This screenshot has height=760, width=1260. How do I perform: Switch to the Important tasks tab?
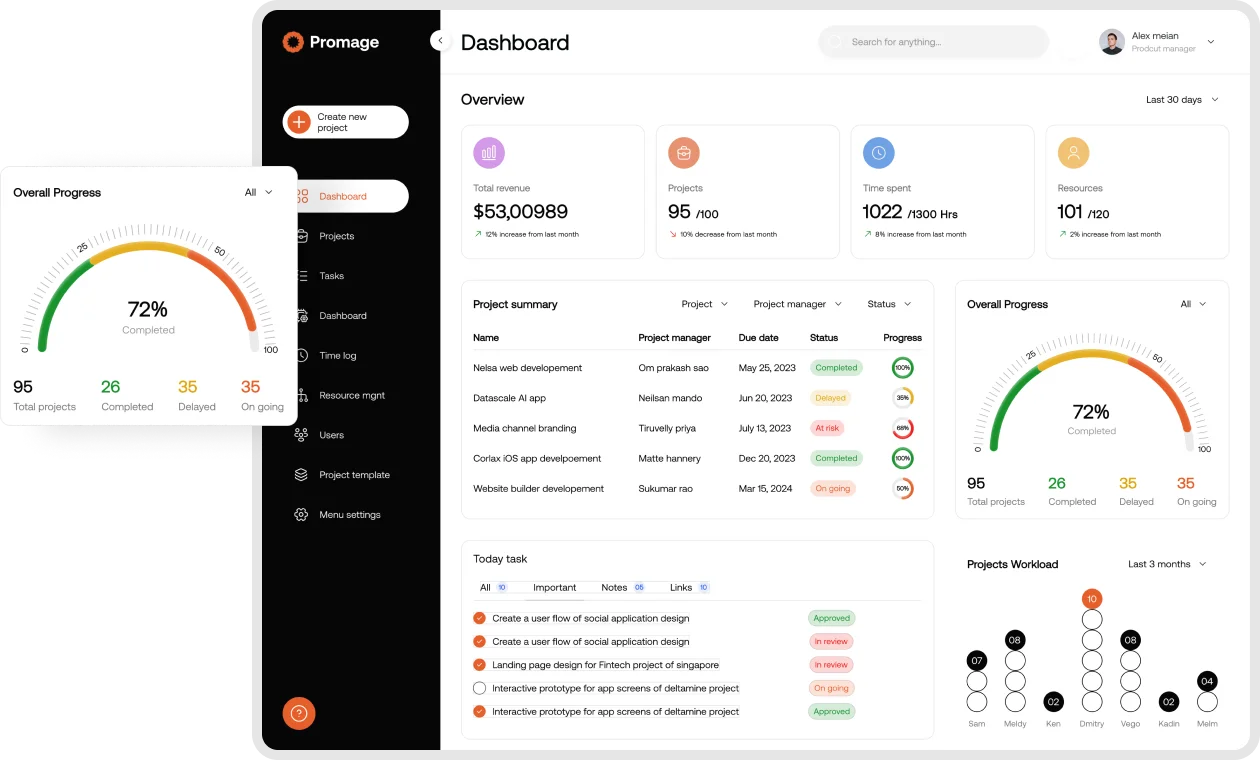pyautogui.click(x=554, y=587)
